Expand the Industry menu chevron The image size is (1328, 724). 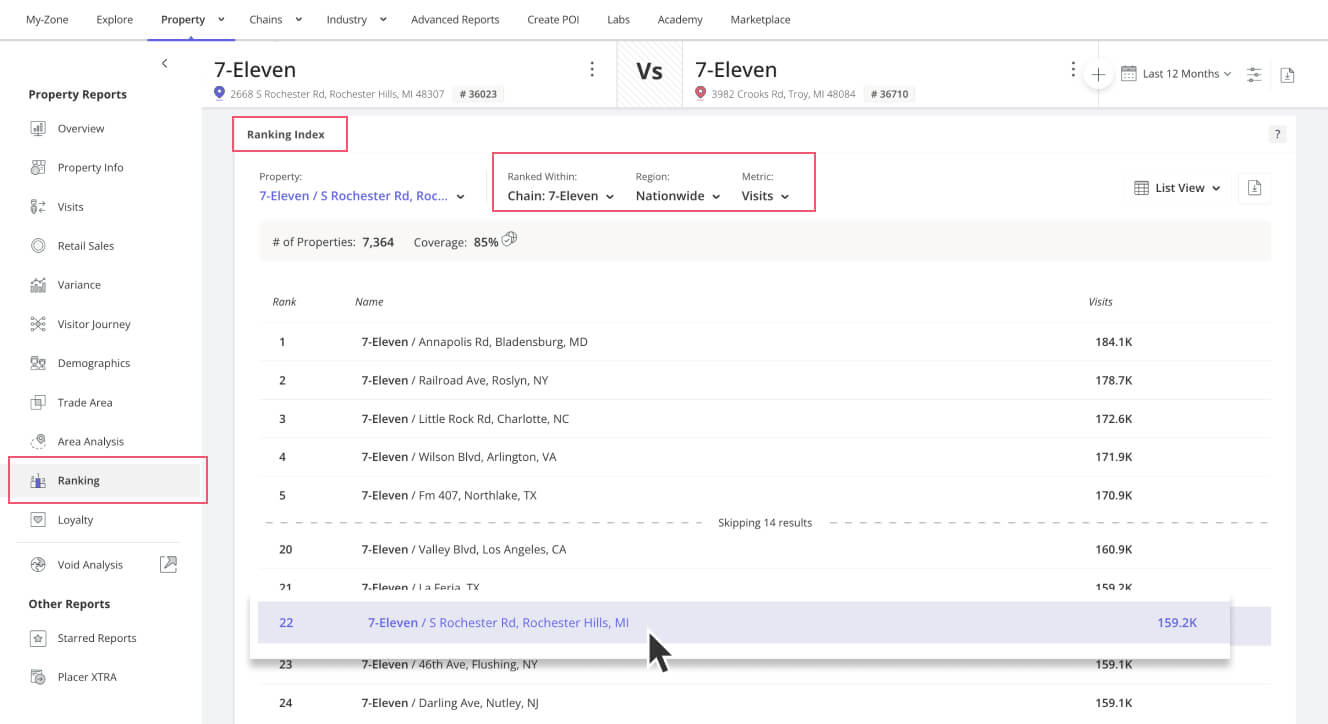383,19
